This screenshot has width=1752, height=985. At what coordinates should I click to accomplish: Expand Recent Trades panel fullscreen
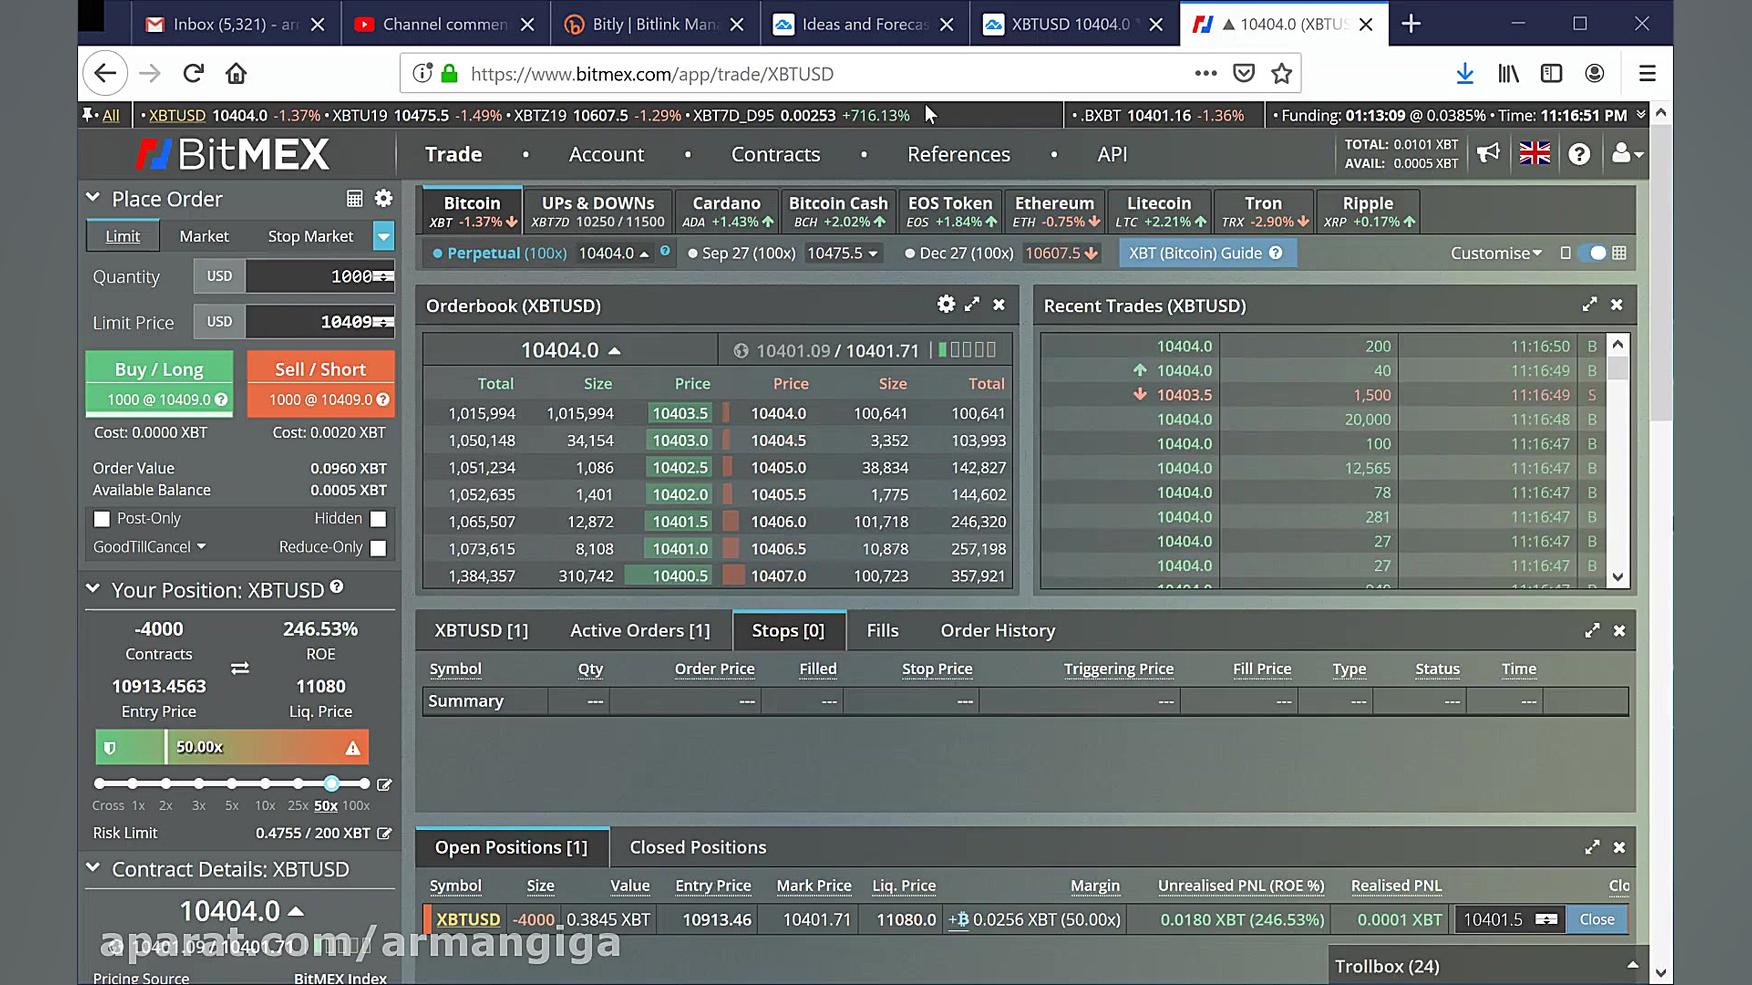(1589, 304)
